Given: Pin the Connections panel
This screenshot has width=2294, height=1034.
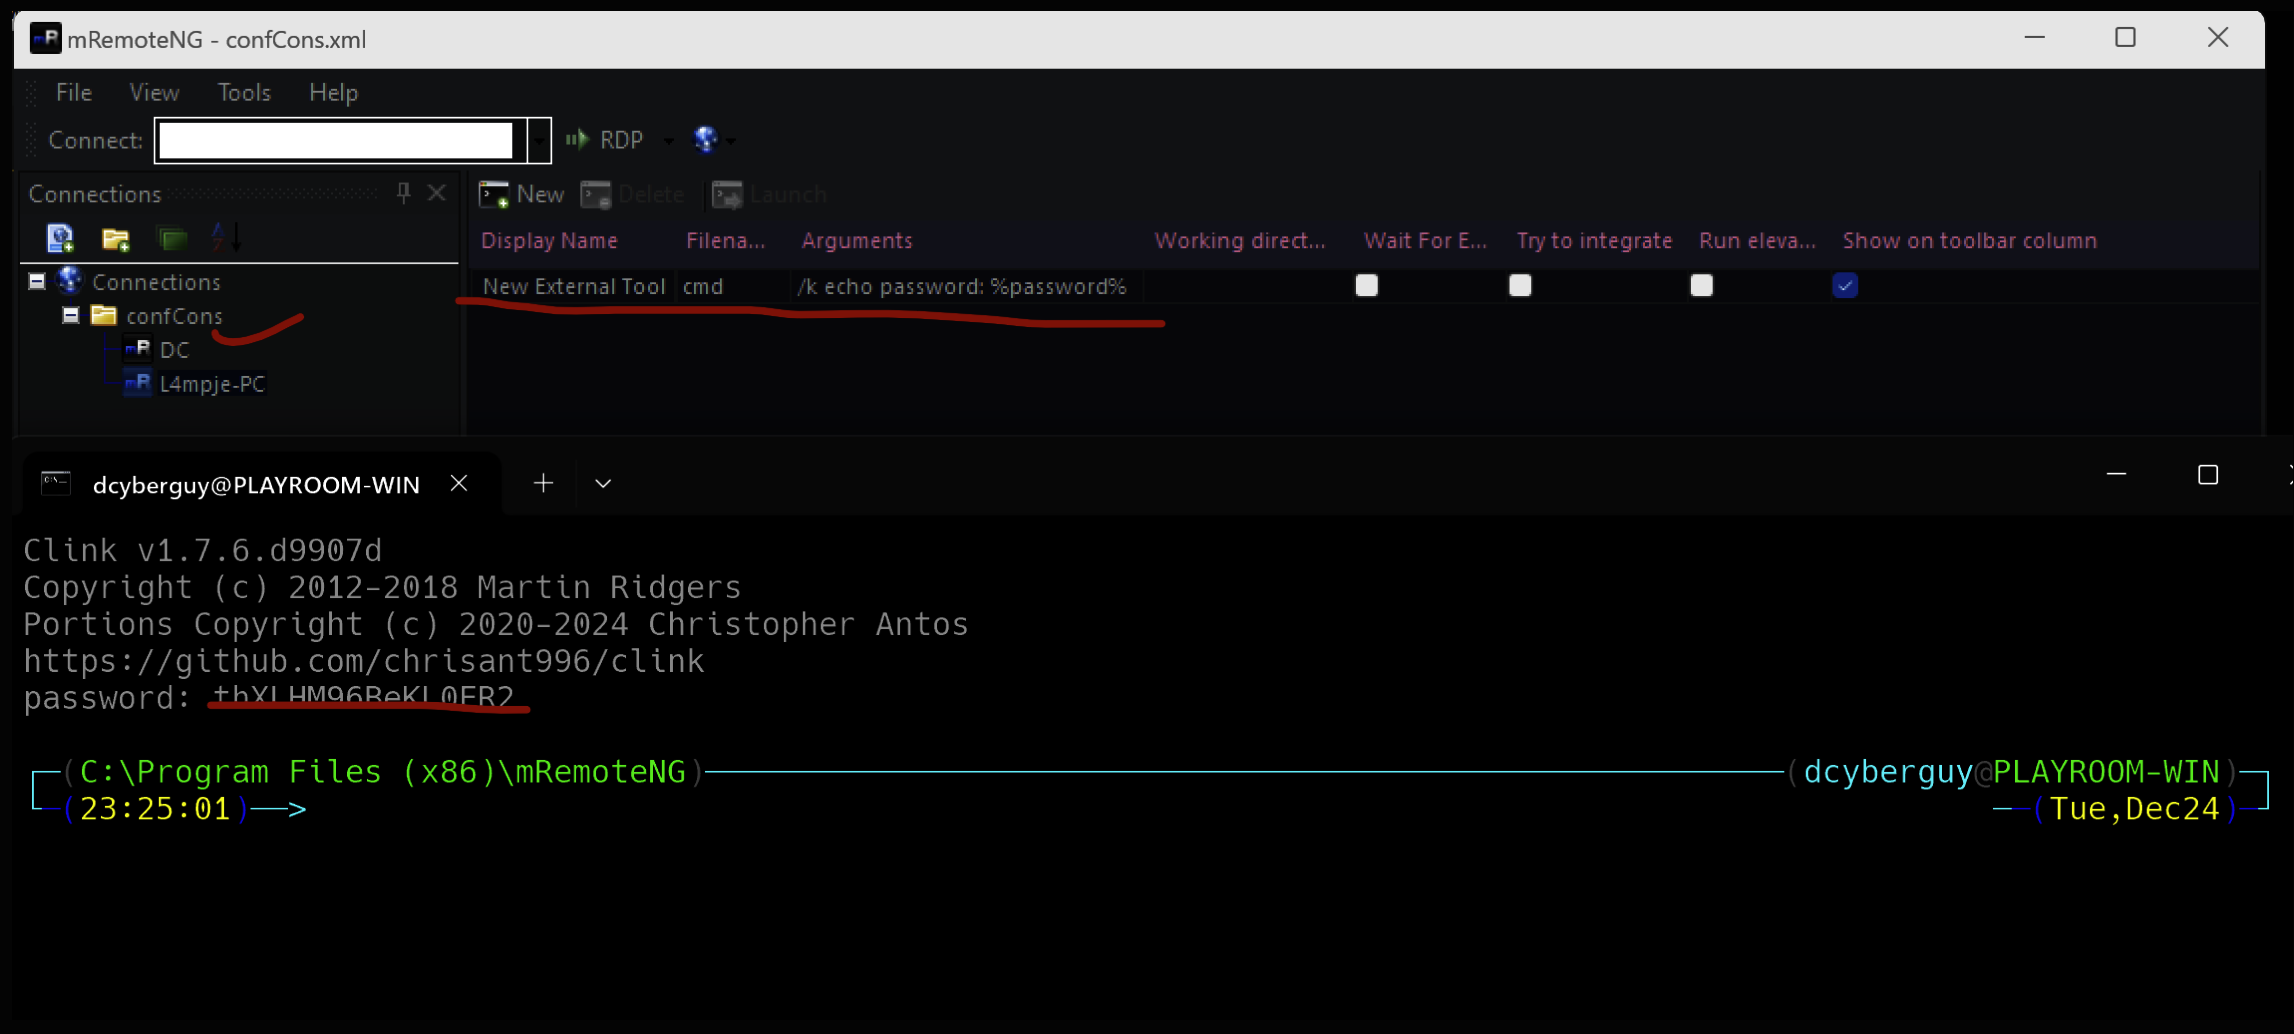Looking at the screenshot, I should tap(403, 193).
